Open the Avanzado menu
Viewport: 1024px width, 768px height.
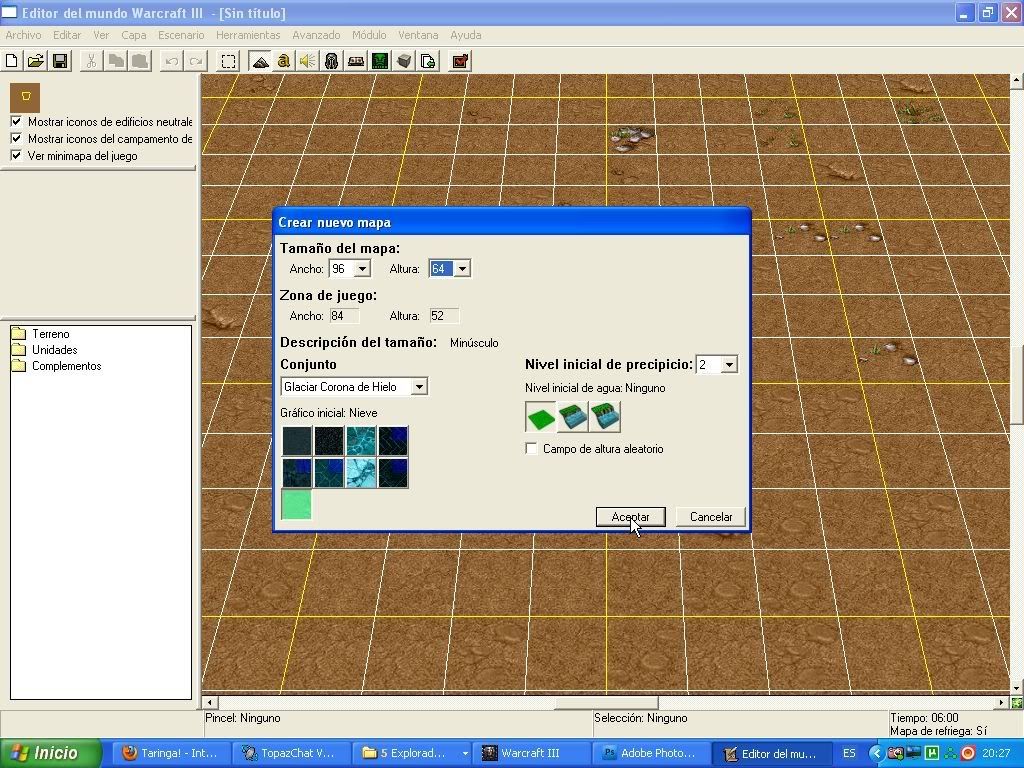tap(316, 35)
